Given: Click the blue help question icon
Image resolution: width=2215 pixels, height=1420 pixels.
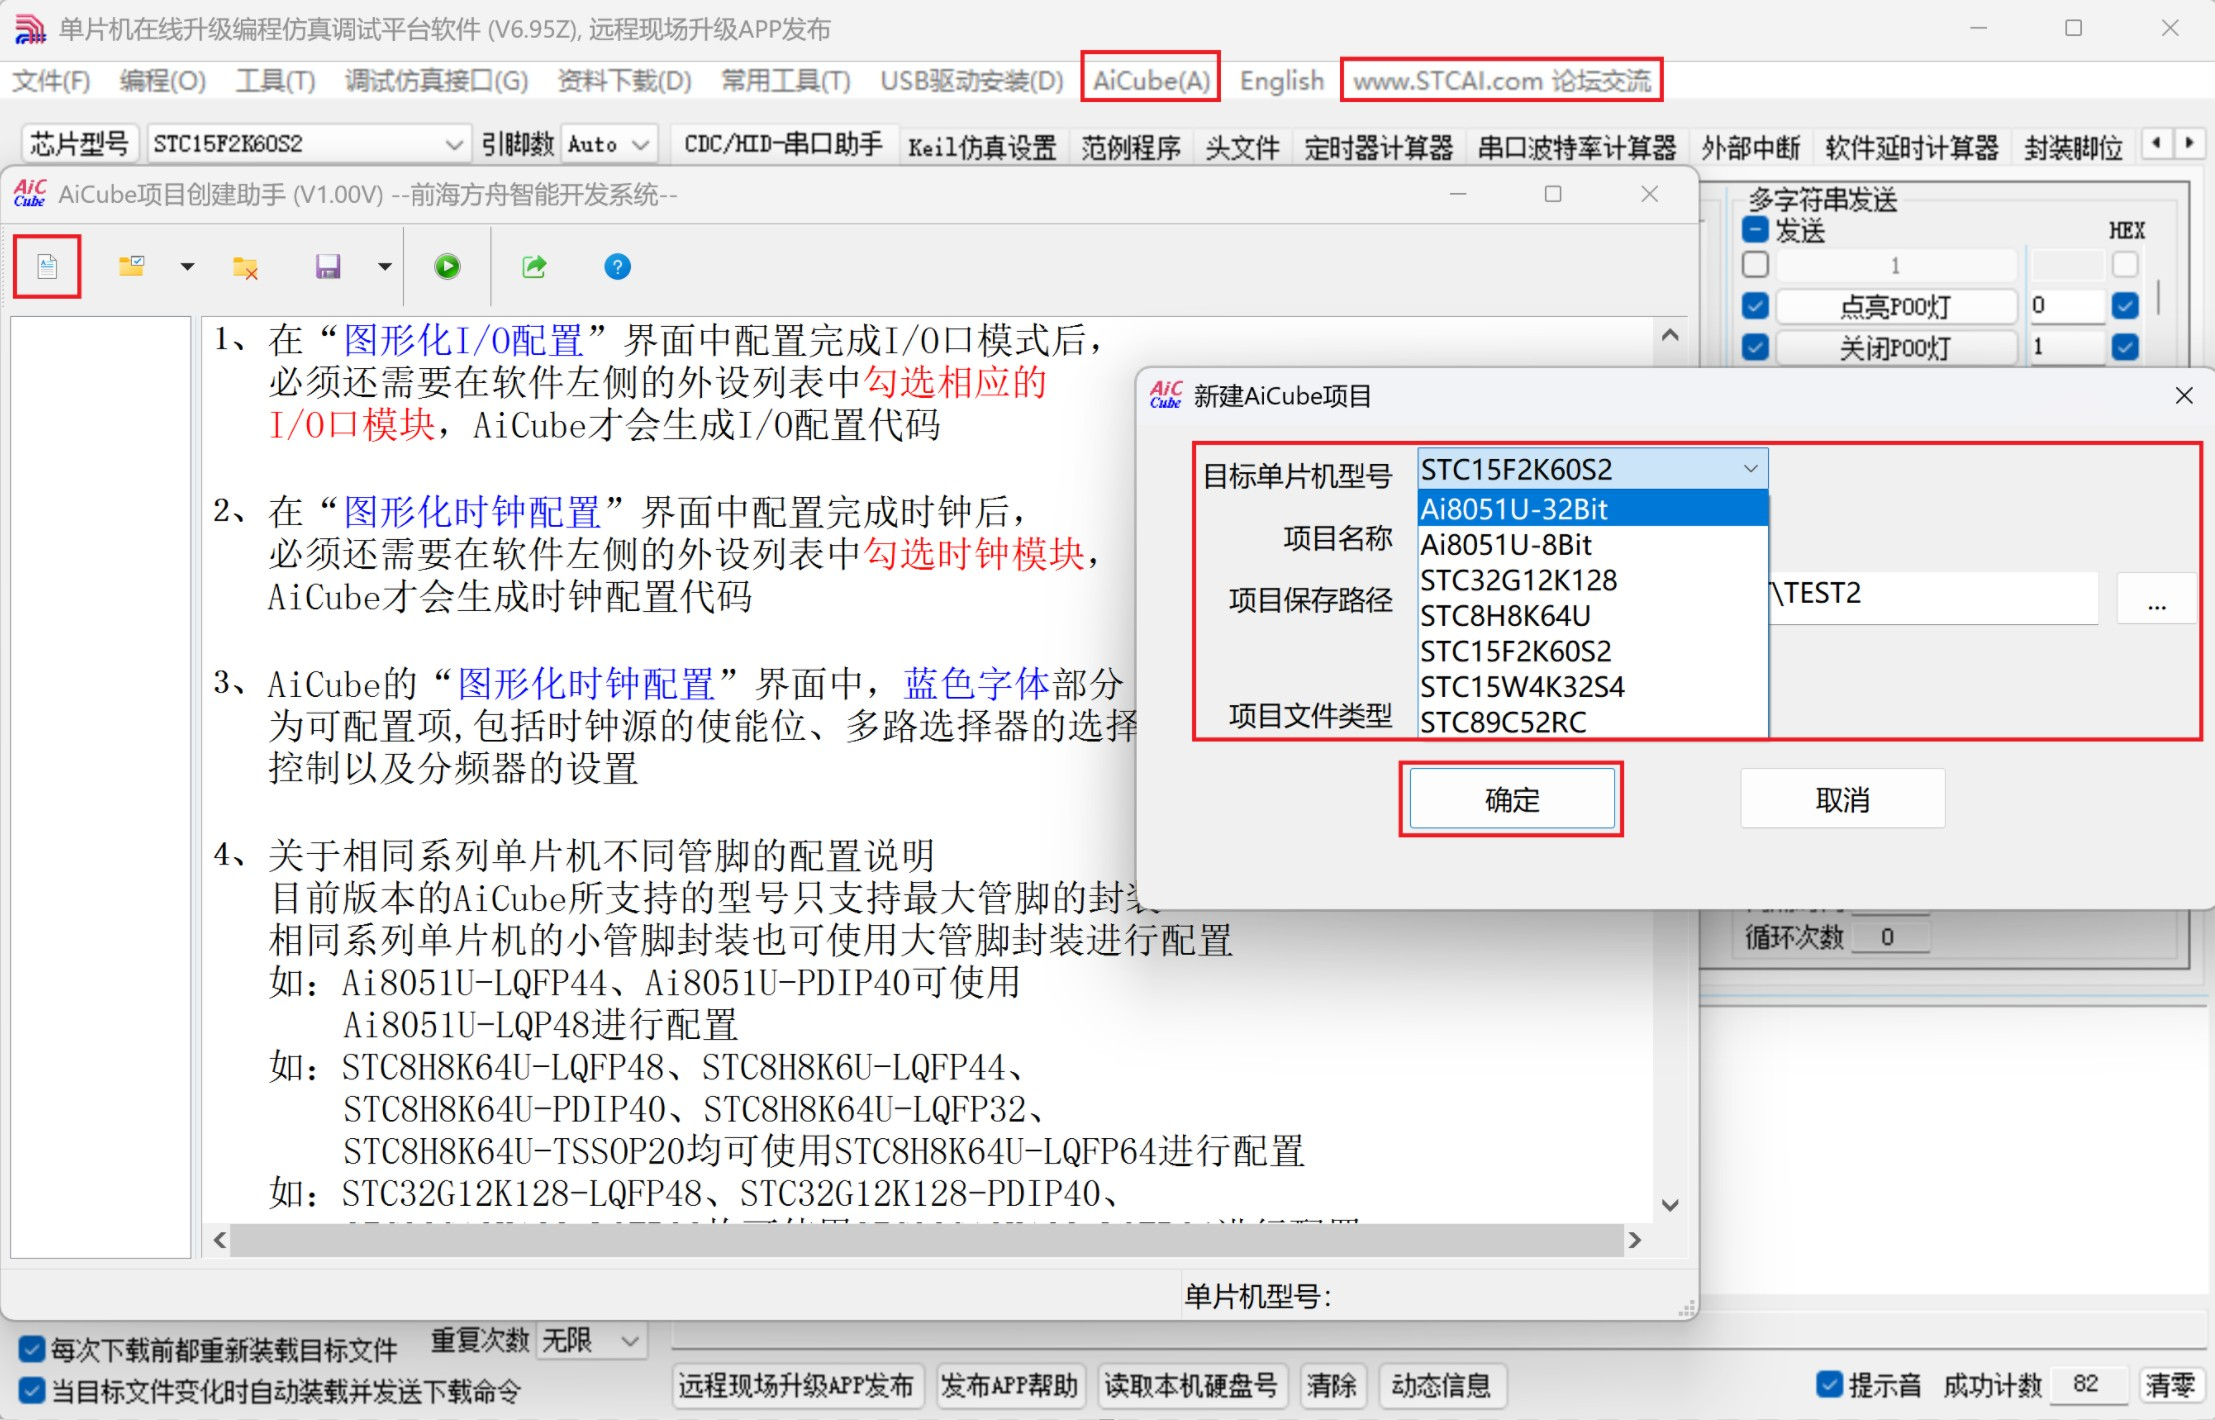Looking at the screenshot, I should [617, 267].
